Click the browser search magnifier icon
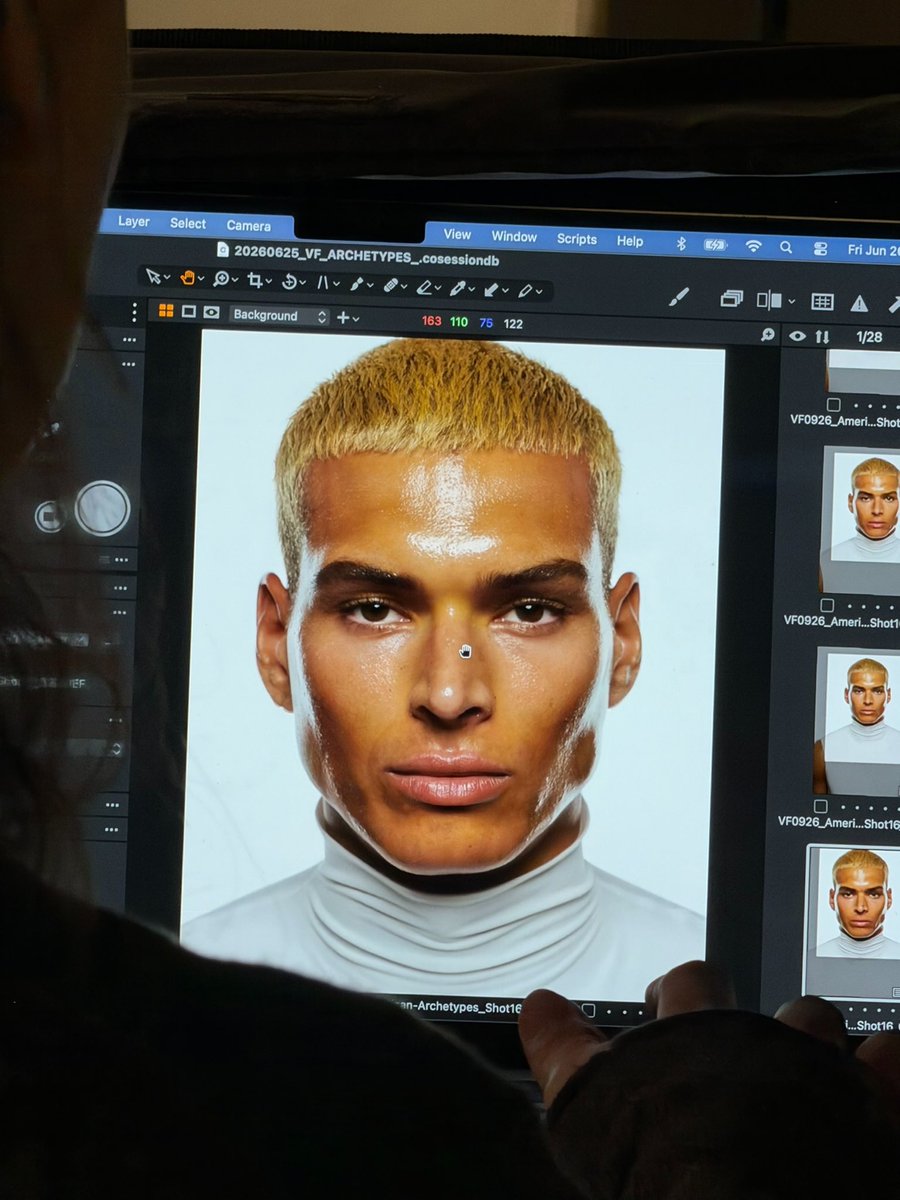 click(767, 335)
